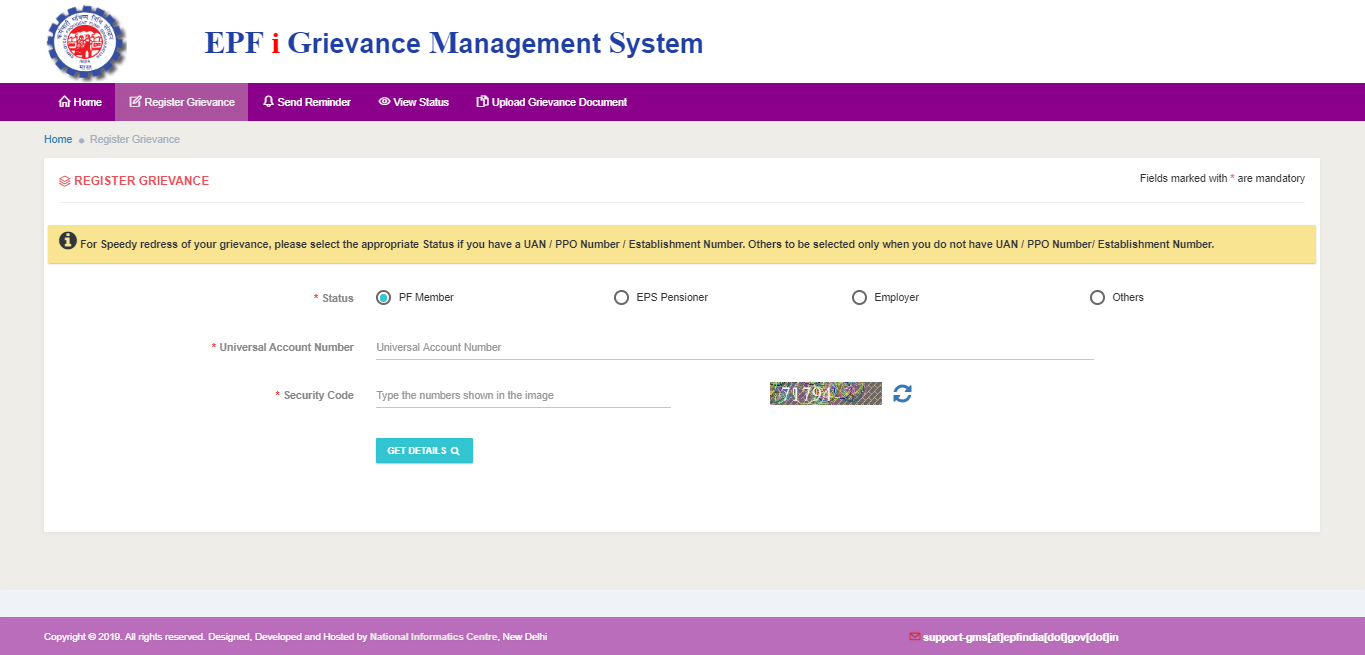
Task: Click the REGISTER GRIEVANCE section heading
Action: coord(142,181)
